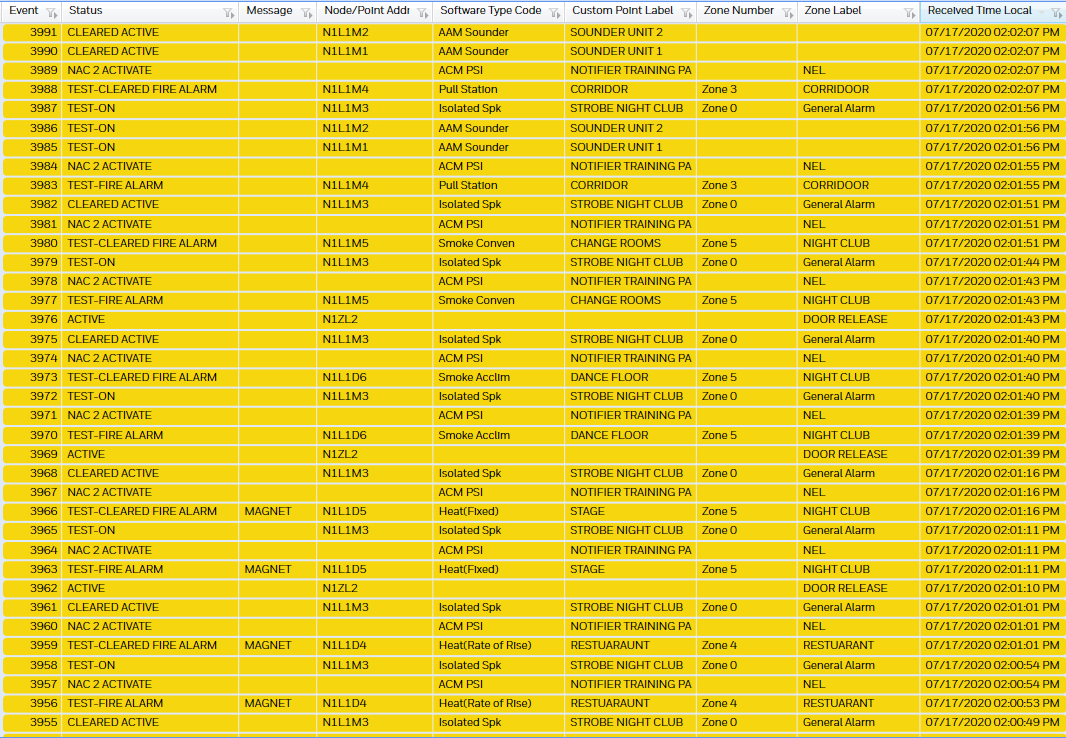Viewport: 1066px width, 738px height.
Task: Select DOOR RELEASE zone label in event 3976
Action: (x=845, y=319)
